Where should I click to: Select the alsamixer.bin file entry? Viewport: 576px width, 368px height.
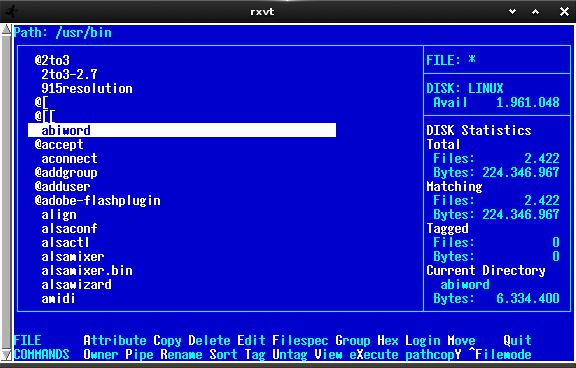(x=87, y=270)
